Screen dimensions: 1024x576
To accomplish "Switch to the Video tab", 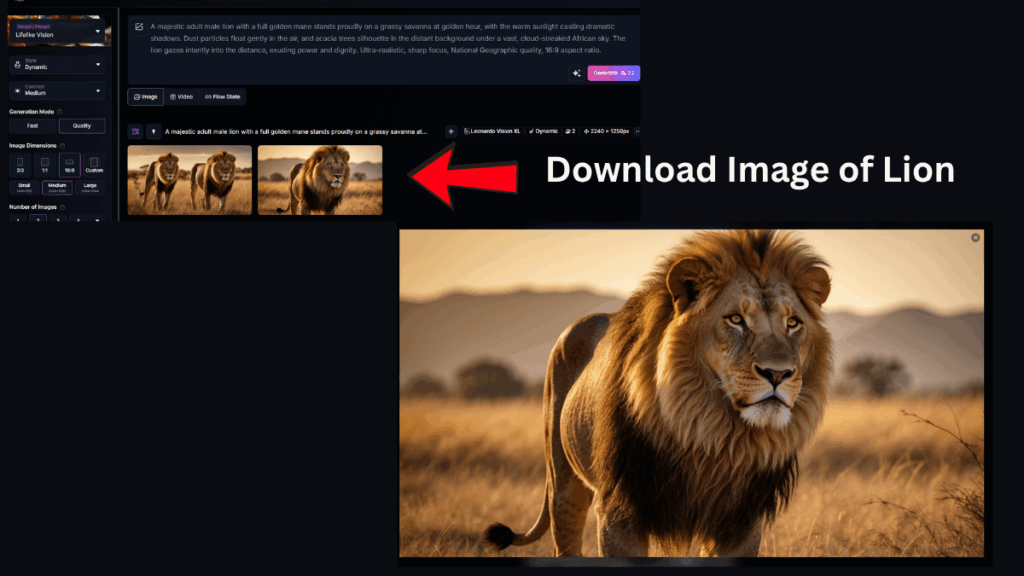I will (181, 97).
